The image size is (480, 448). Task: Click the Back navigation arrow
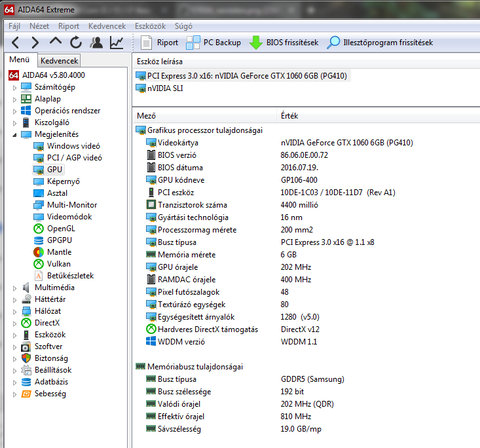pyautogui.click(x=15, y=43)
